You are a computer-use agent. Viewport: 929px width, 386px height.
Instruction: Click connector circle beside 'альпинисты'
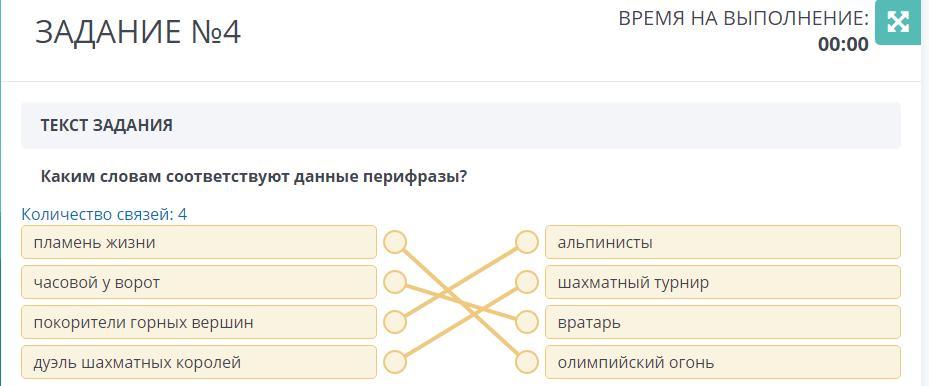(x=527, y=242)
